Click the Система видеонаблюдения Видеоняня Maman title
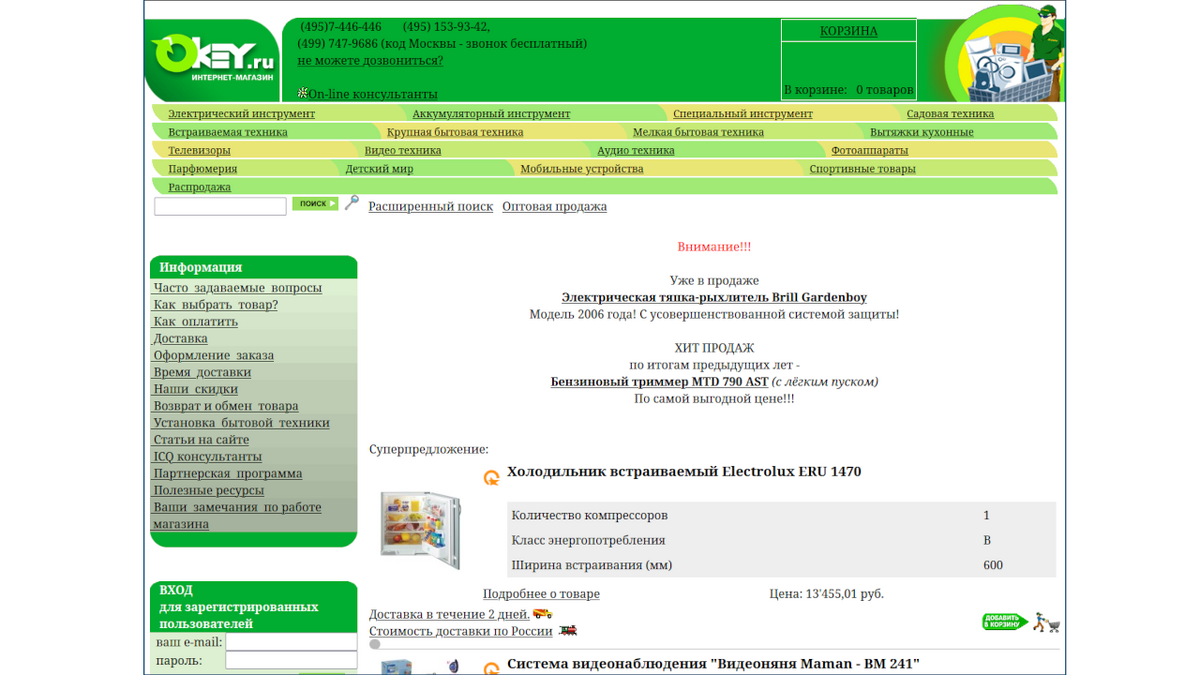Screen dimensions: 1200x675 pos(713,664)
